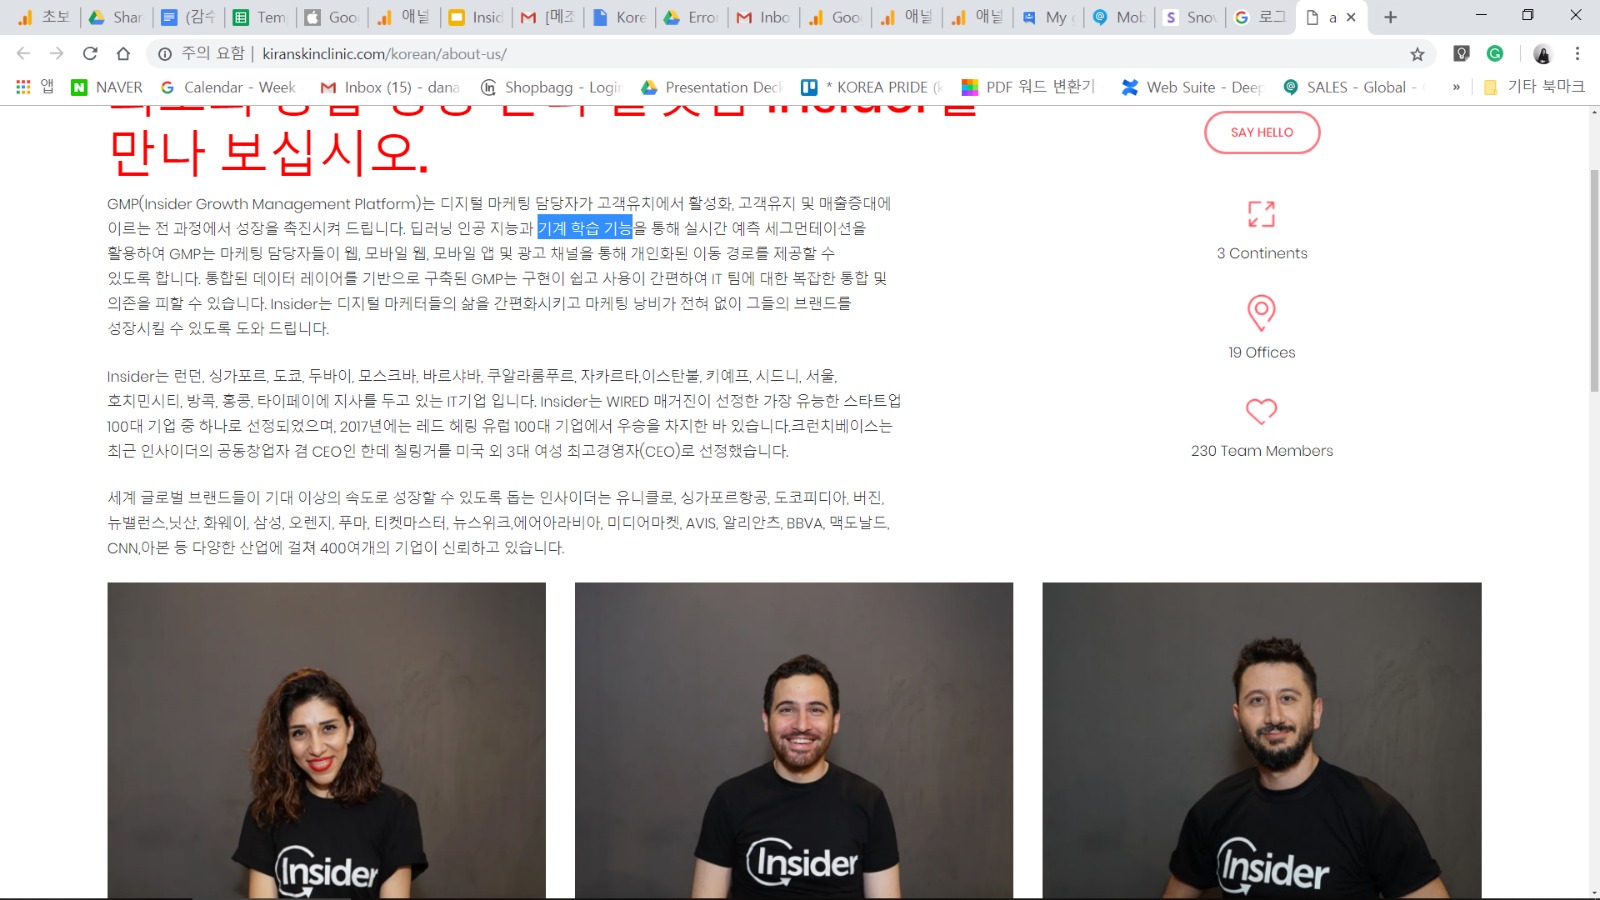Click the heart icon above Team Members
This screenshot has width=1600, height=900.
click(1261, 411)
